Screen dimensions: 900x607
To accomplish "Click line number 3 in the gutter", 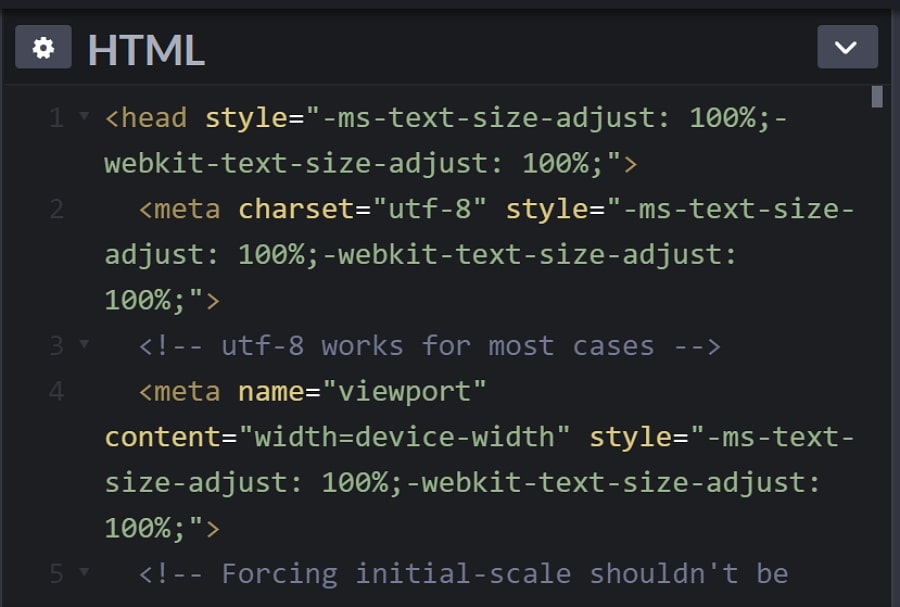I will point(56,346).
